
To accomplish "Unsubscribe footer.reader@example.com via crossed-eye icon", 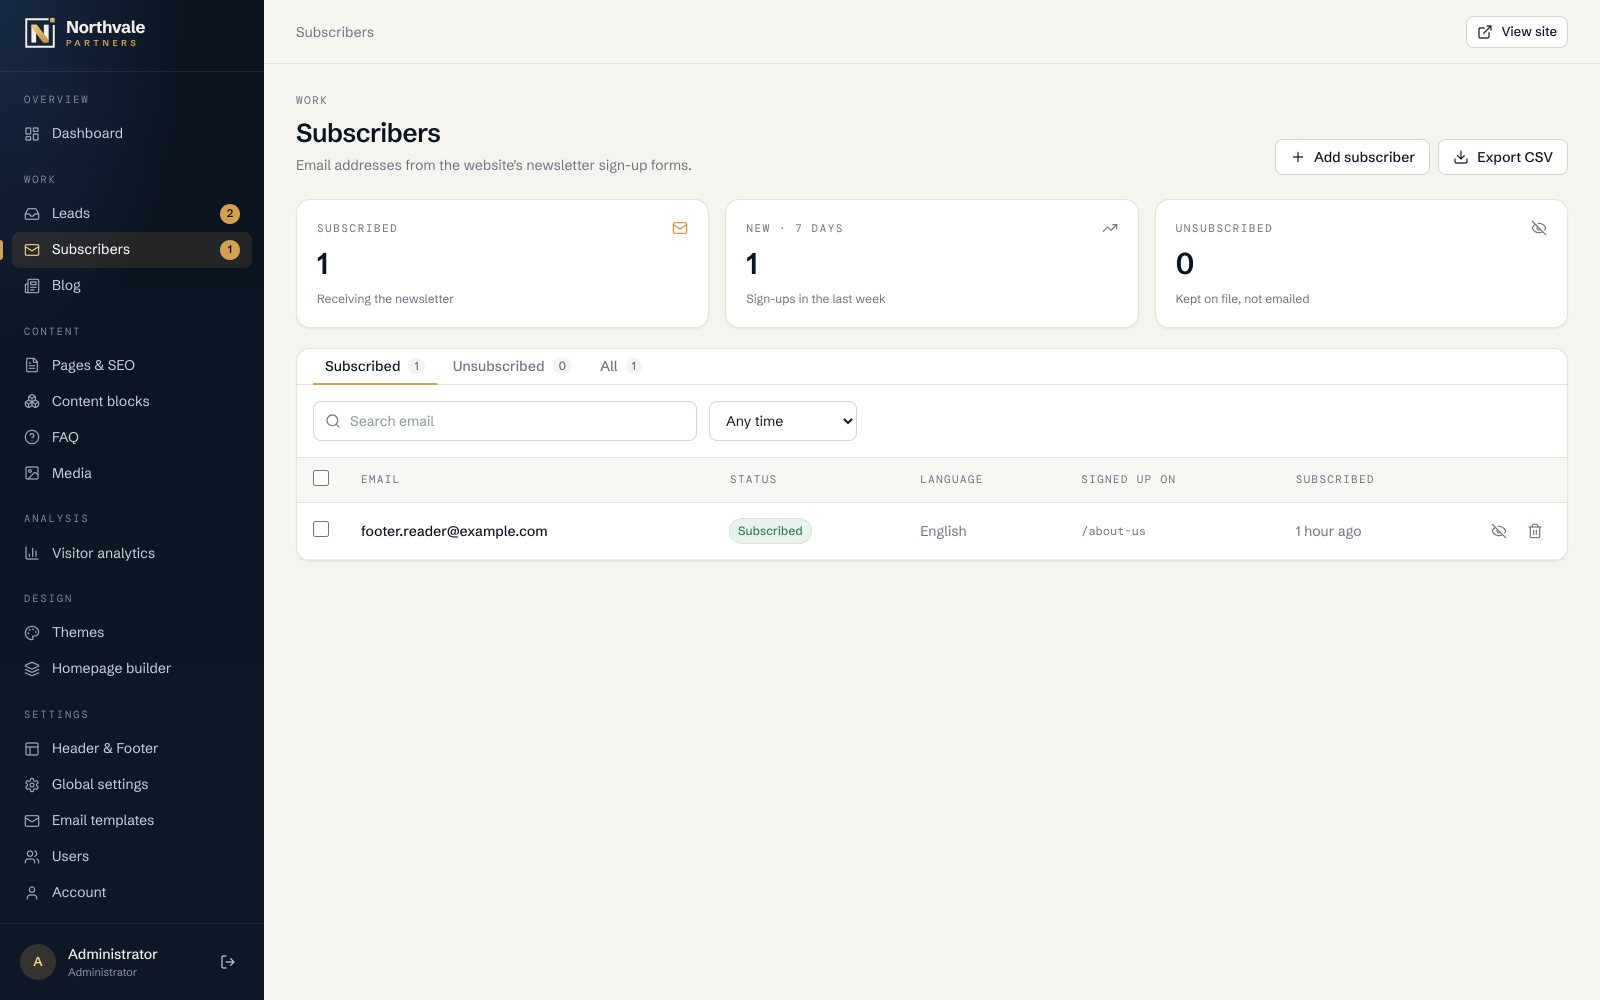I will coord(1499,531).
